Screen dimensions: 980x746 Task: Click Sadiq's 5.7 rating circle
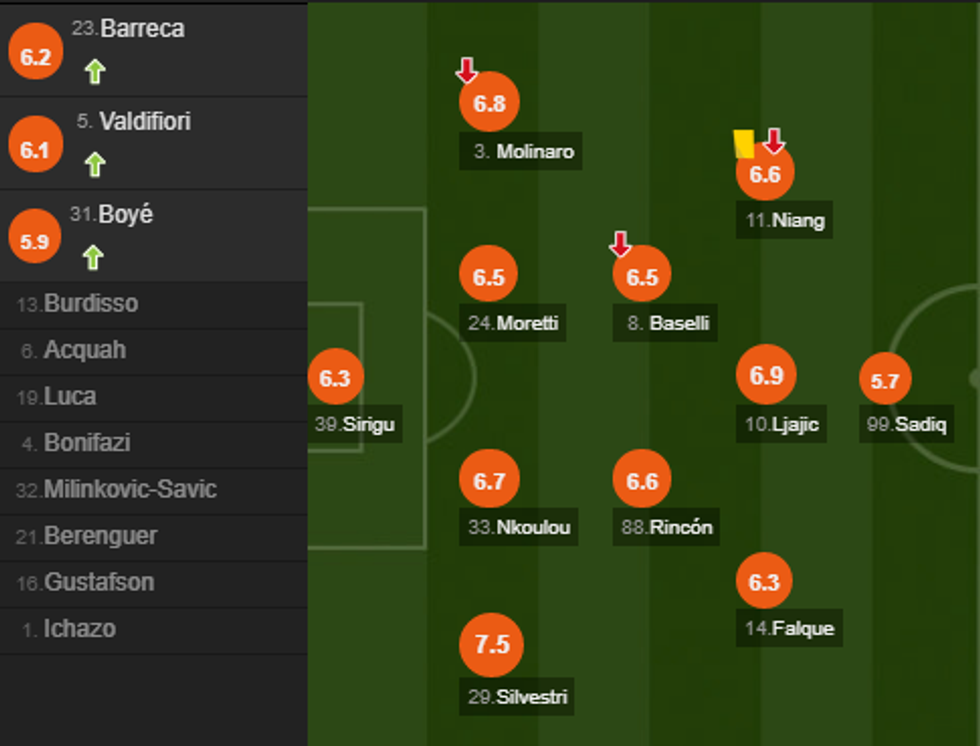coord(885,380)
